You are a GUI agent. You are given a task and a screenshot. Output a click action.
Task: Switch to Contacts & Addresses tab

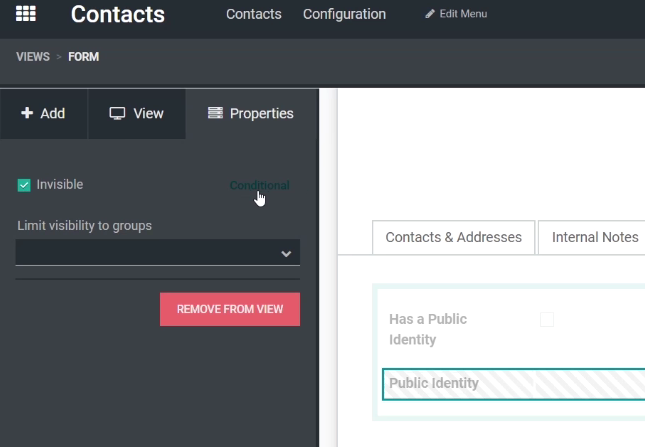453,237
